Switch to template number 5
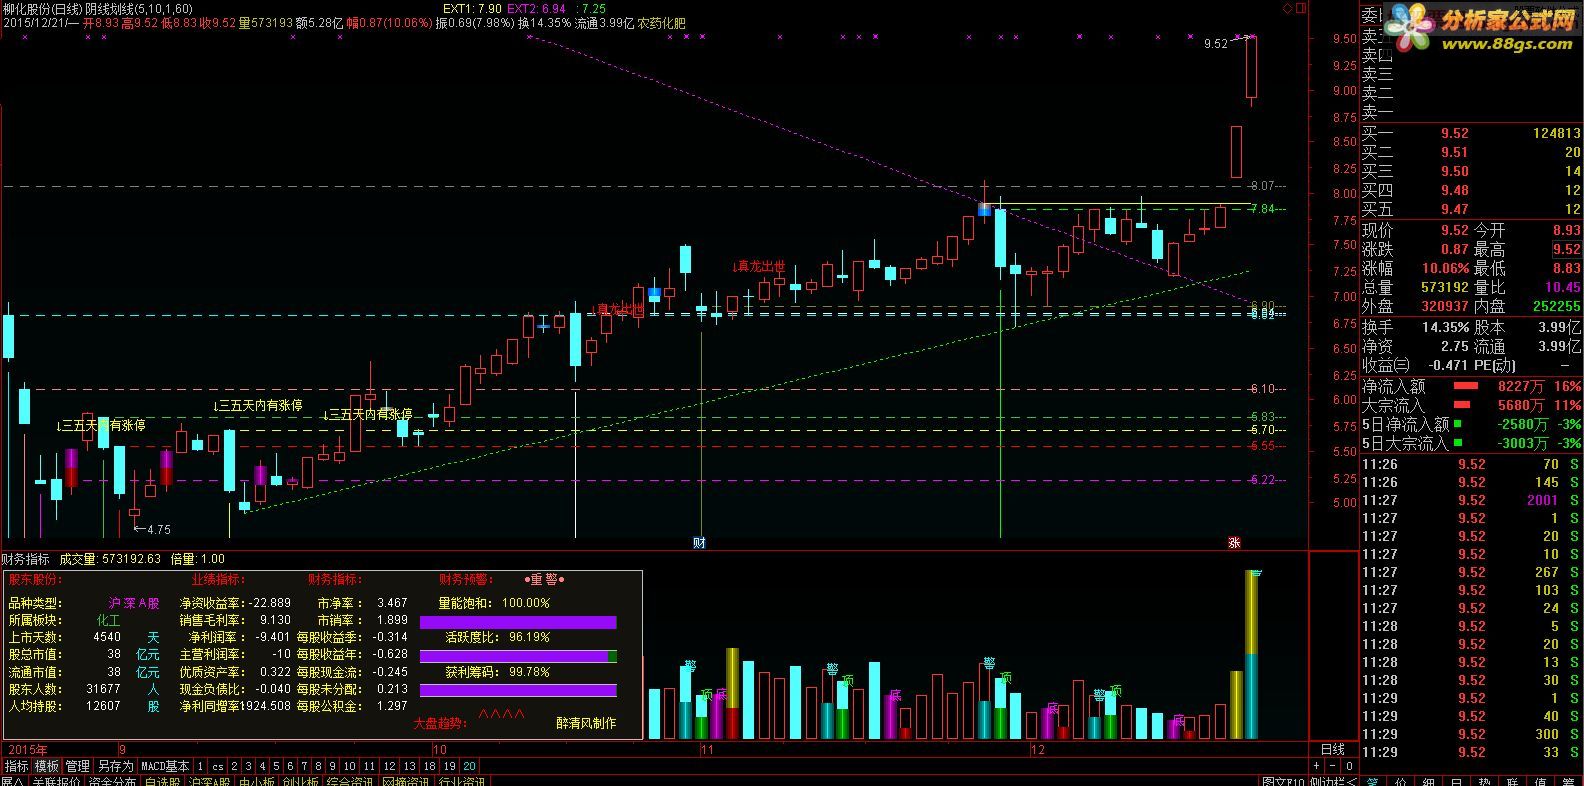The height and width of the screenshot is (786, 1584). coord(276,766)
